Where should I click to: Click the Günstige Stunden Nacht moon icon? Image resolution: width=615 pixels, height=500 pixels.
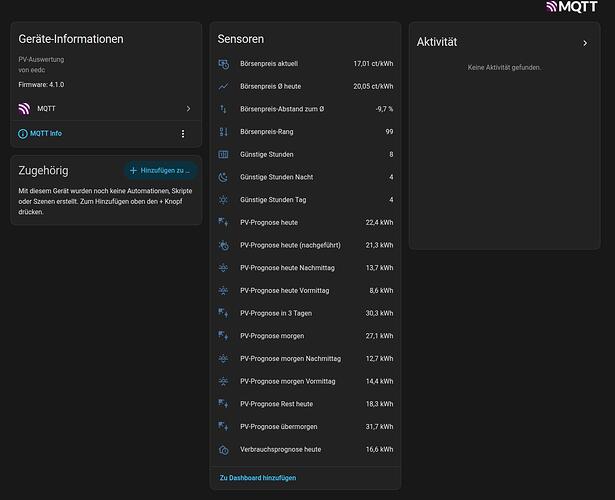coord(224,177)
